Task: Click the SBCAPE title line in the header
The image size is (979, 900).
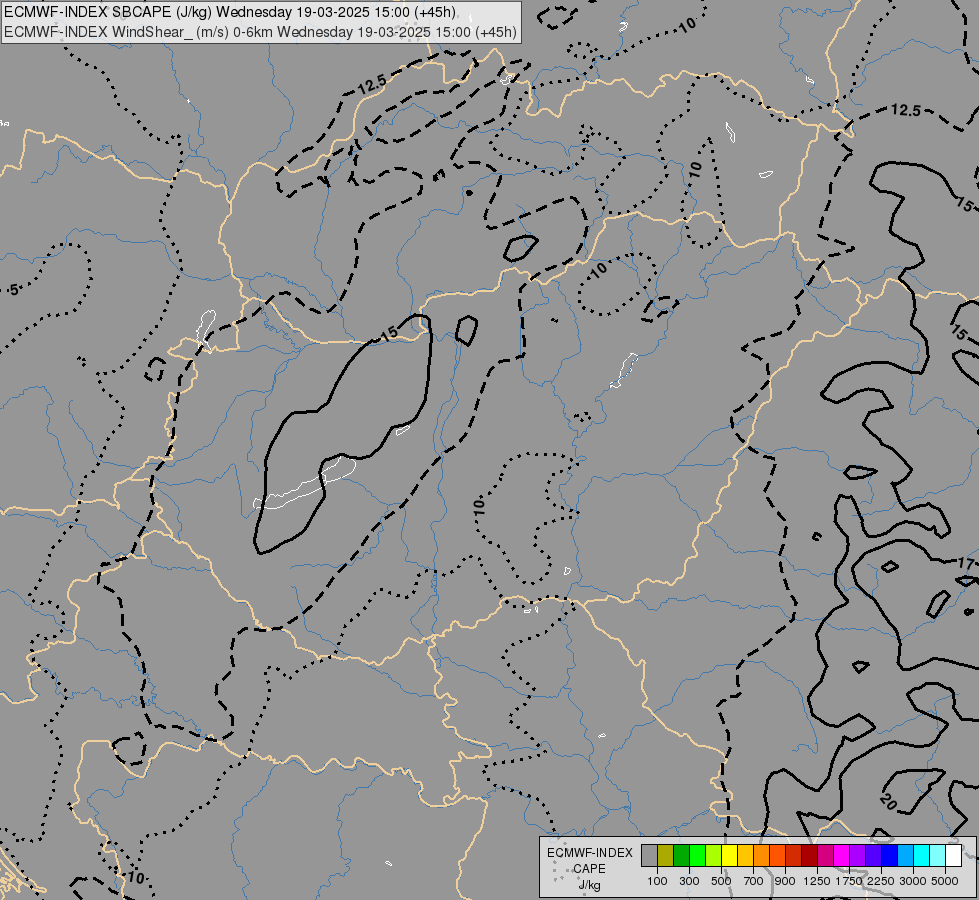Action: (x=230, y=12)
